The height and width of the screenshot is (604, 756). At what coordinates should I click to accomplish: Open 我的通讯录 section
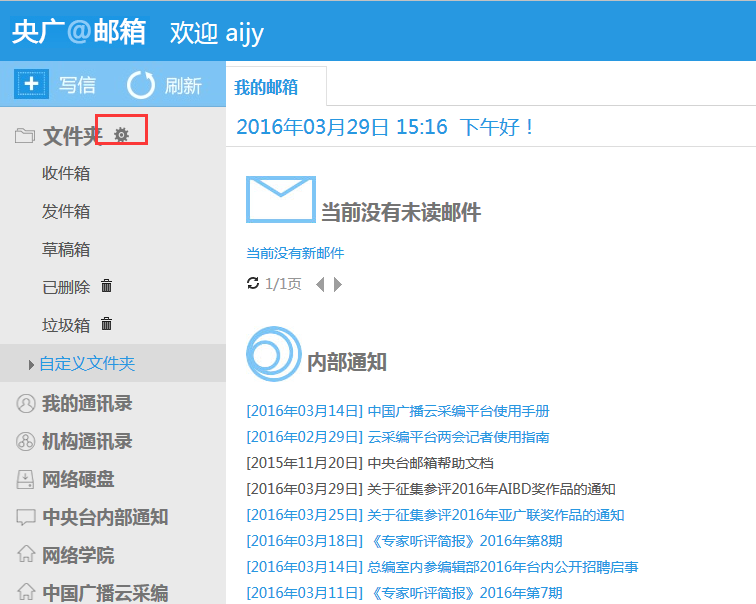87,403
